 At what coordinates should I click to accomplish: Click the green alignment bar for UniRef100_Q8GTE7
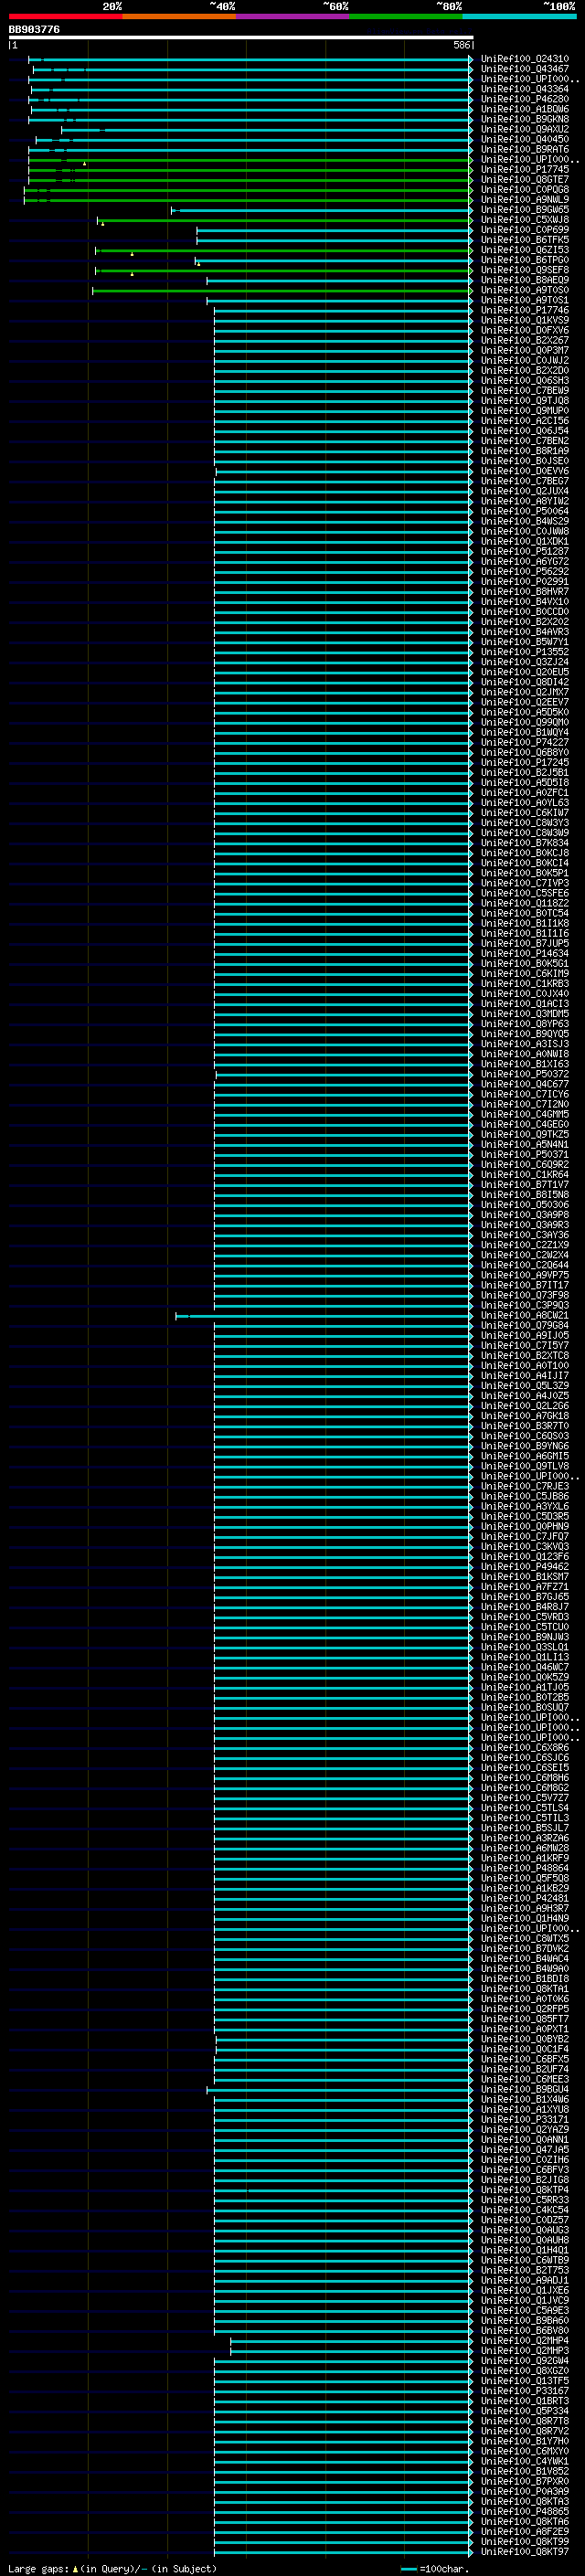[250, 180]
